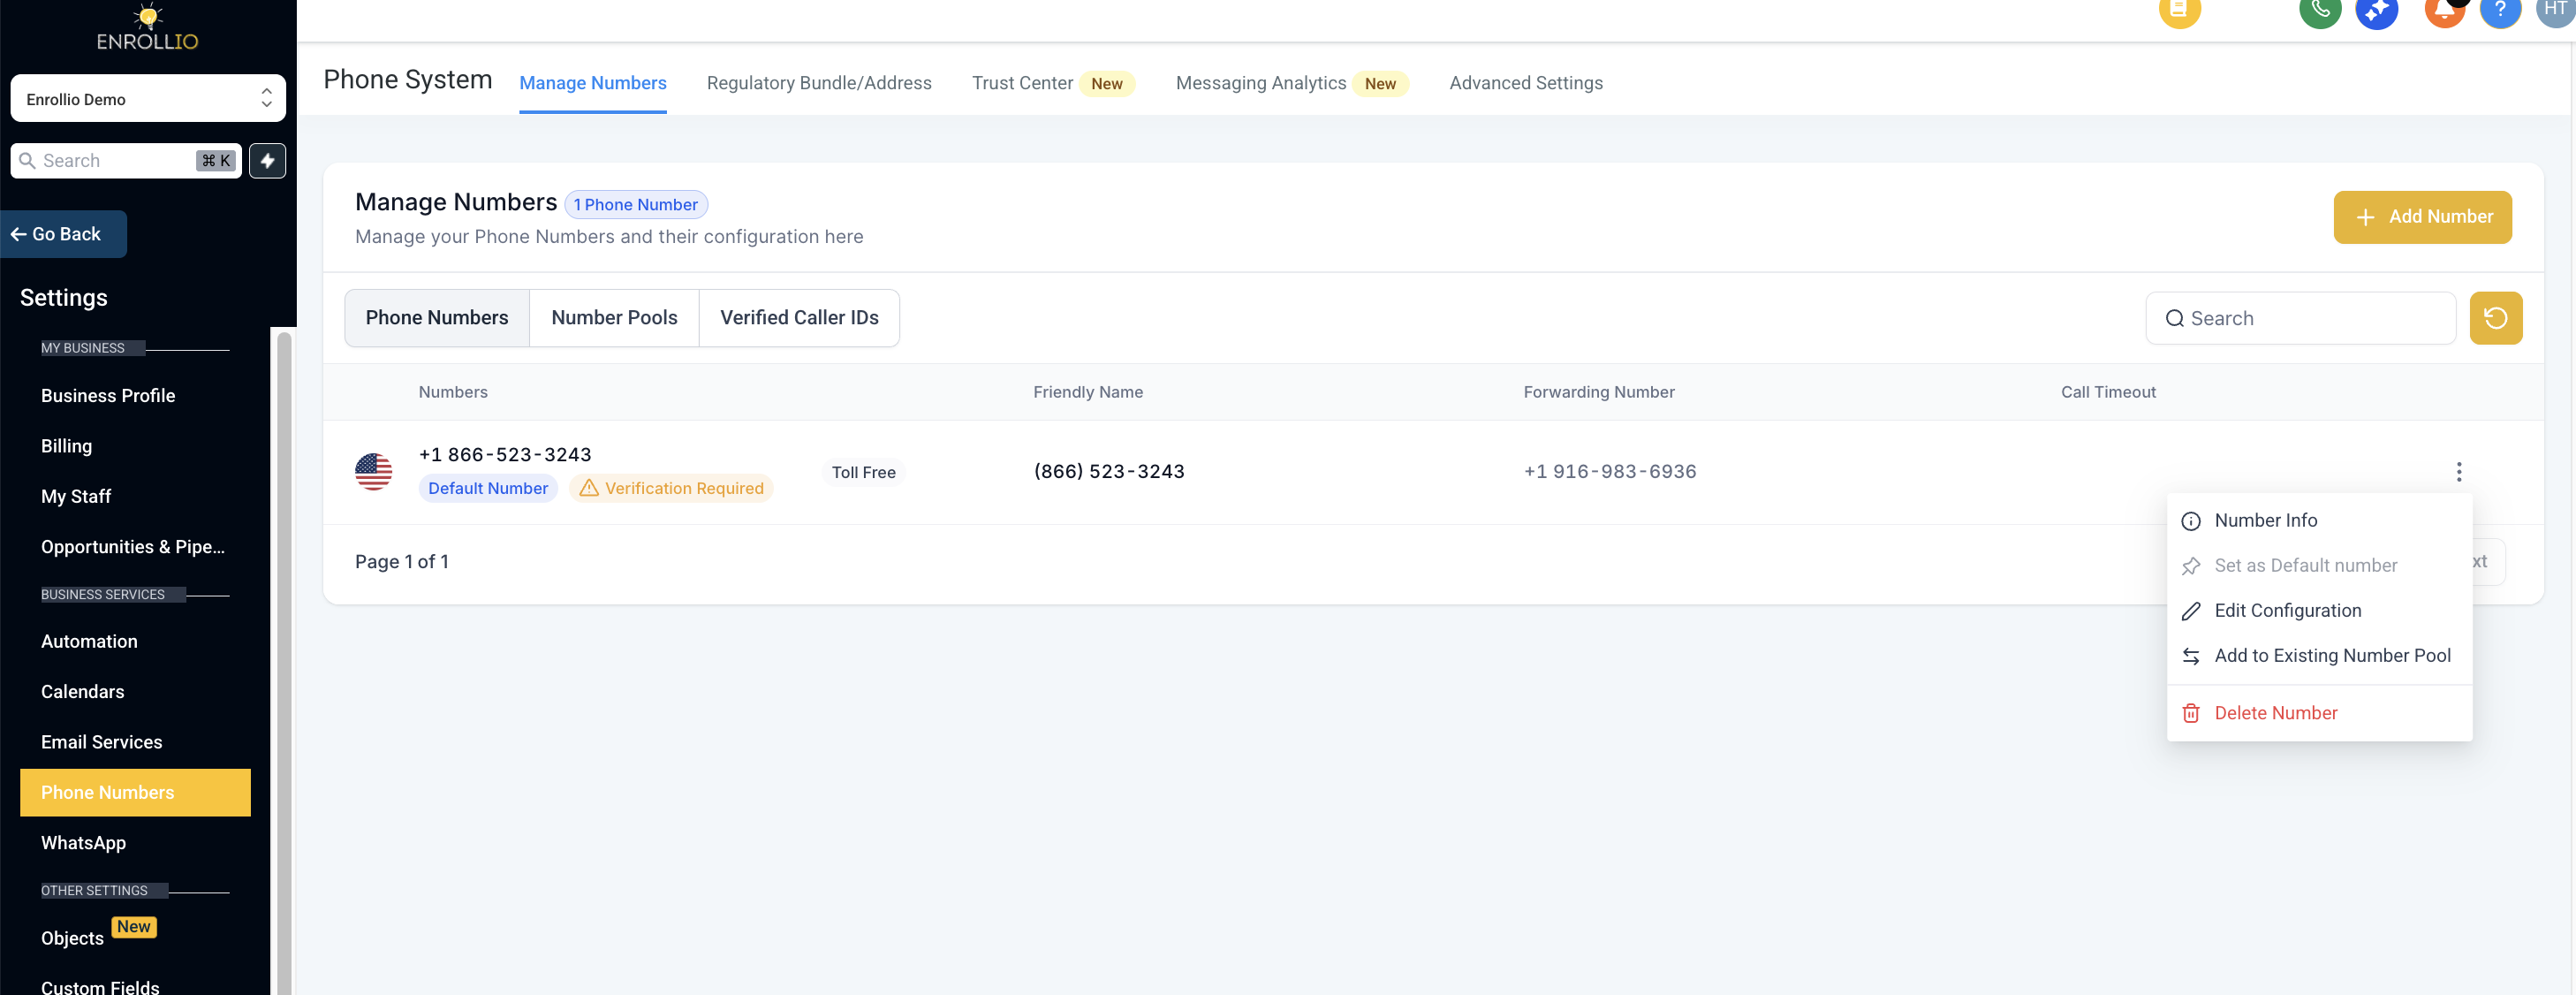Click the numbers table Search field
The width and height of the screenshot is (2576, 995).
click(x=2300, y=318)
